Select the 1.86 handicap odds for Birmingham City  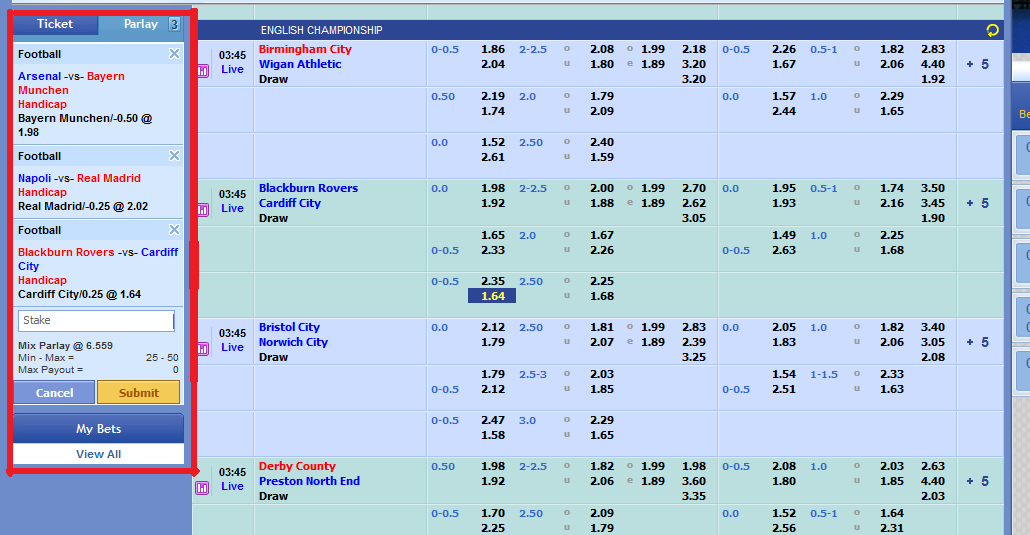pyautogui.click(x=492, y=49)
